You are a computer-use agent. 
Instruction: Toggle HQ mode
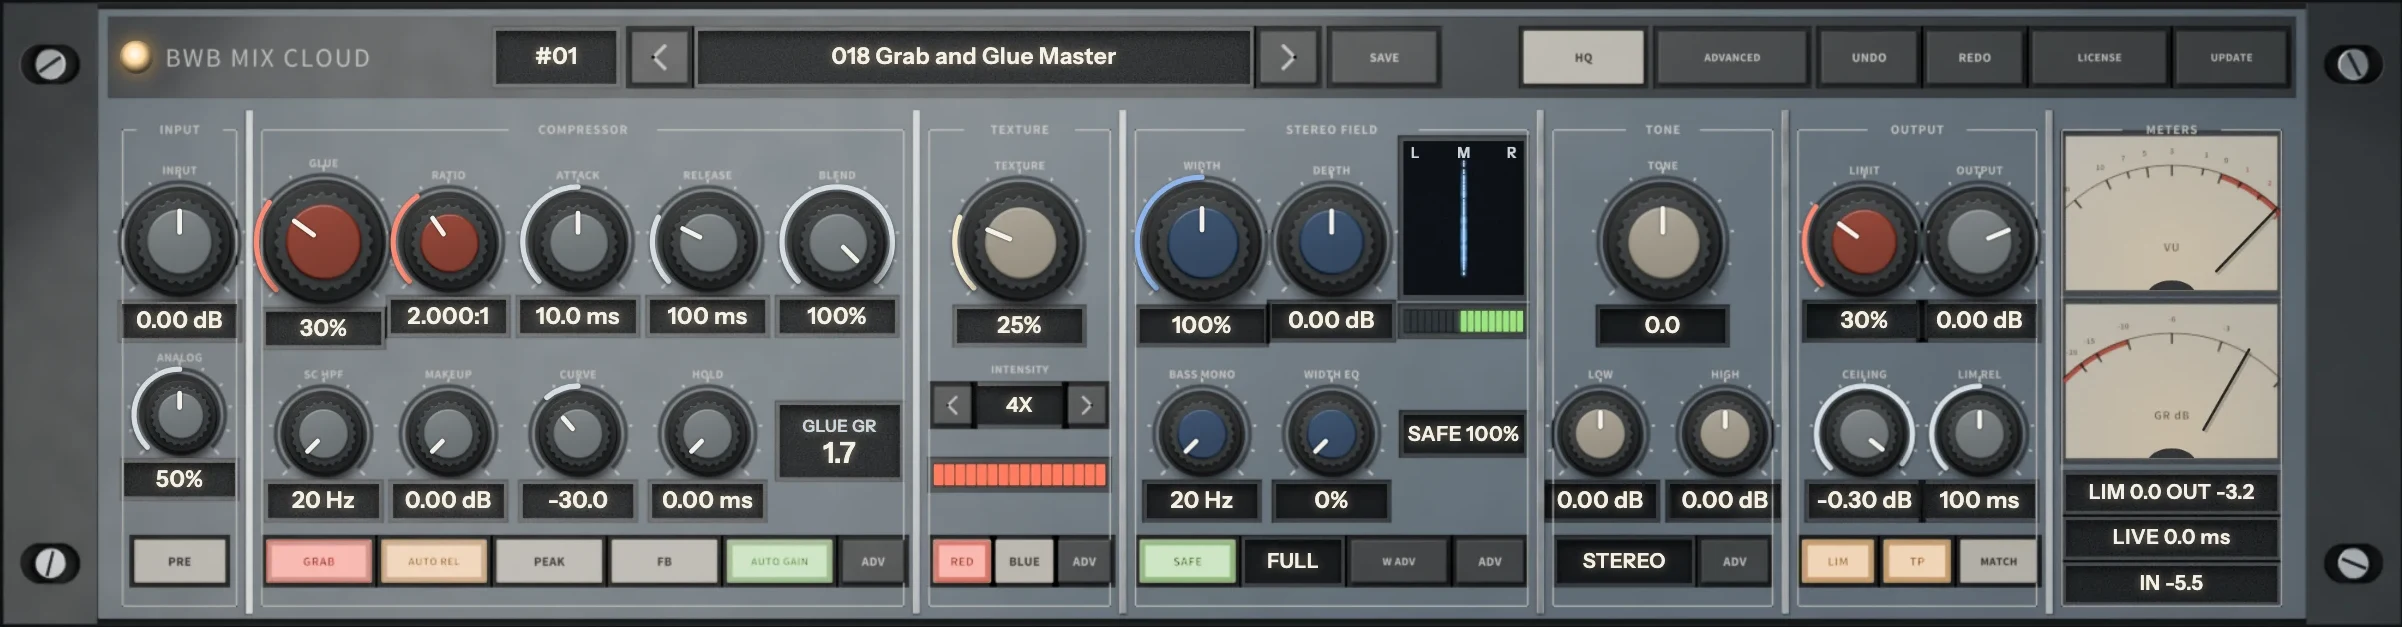pyautogui.click(x=1583, y=57)
